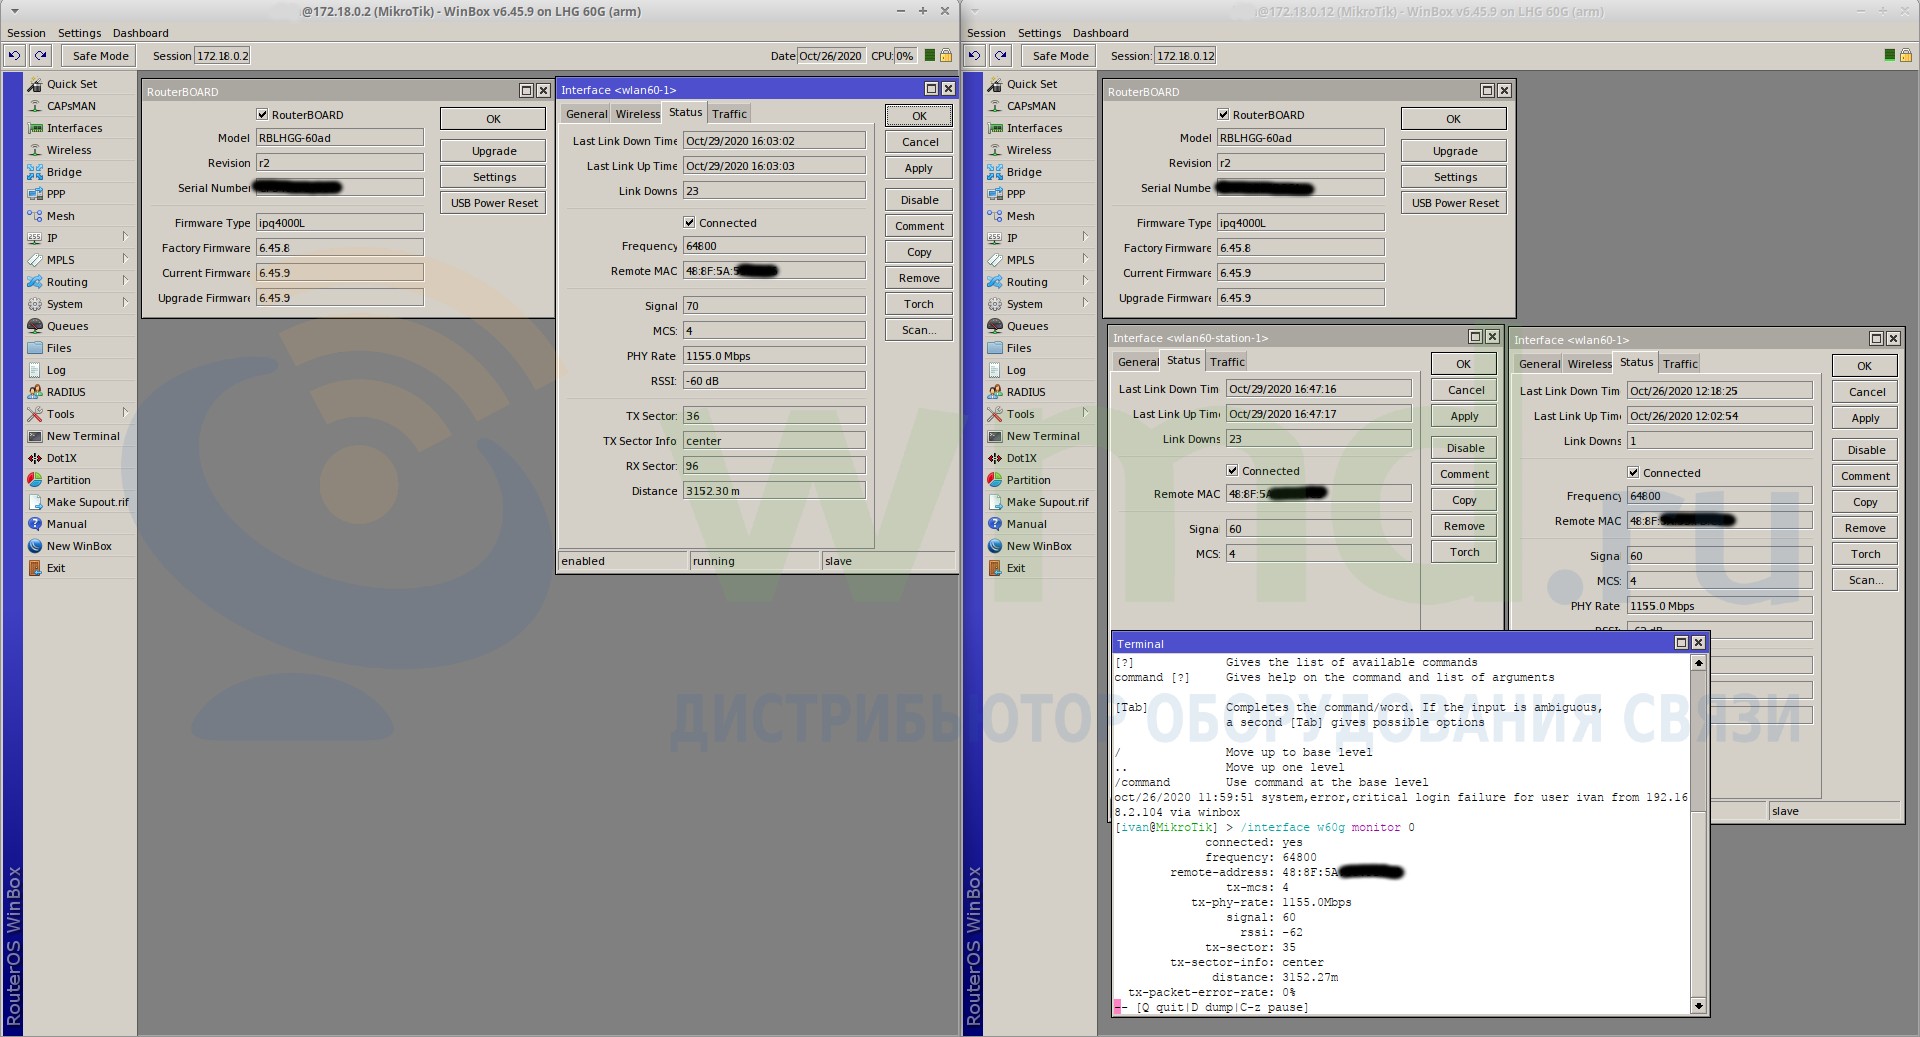Click Settings in right RouterBOARD window
The width and height of the screenshot is (1920, 1037).
pos(1454,177)
